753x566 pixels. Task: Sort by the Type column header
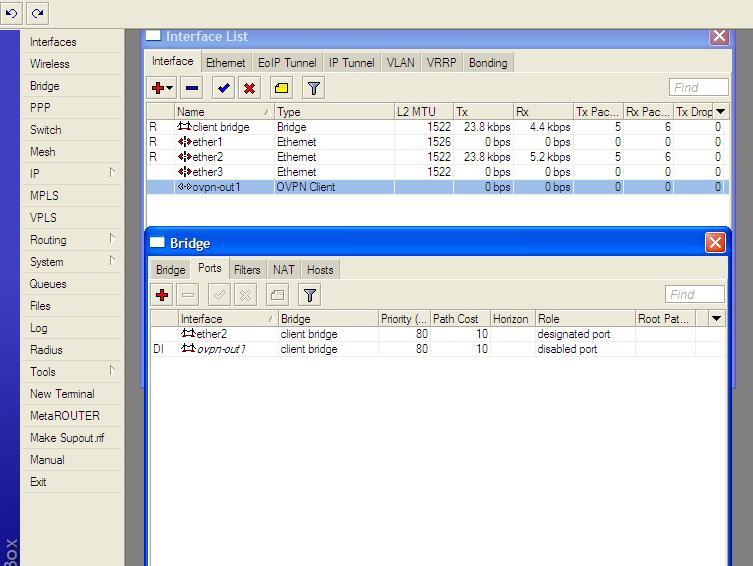click(334, 111)
